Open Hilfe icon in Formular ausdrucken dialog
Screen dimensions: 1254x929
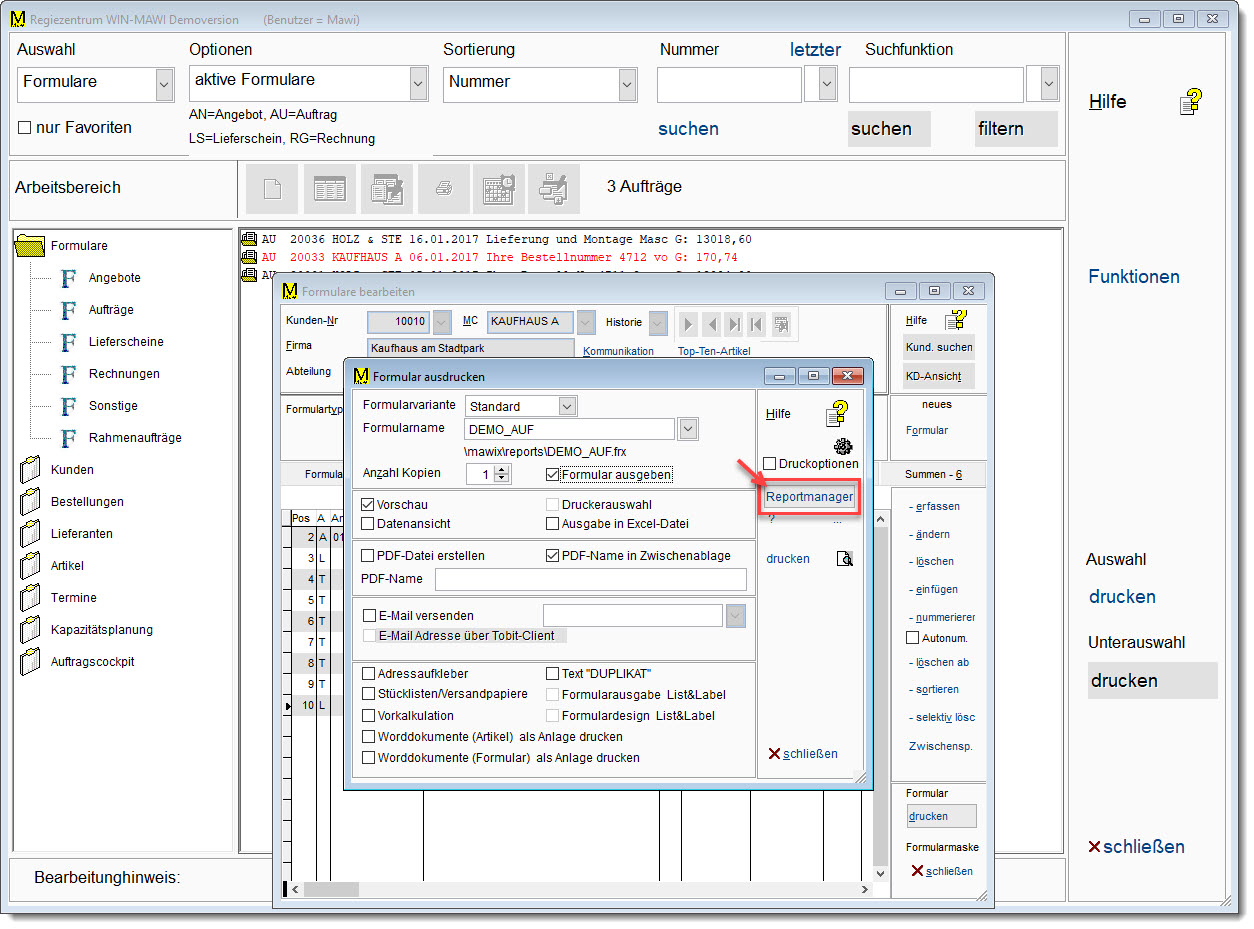click(x=836, y=414)
